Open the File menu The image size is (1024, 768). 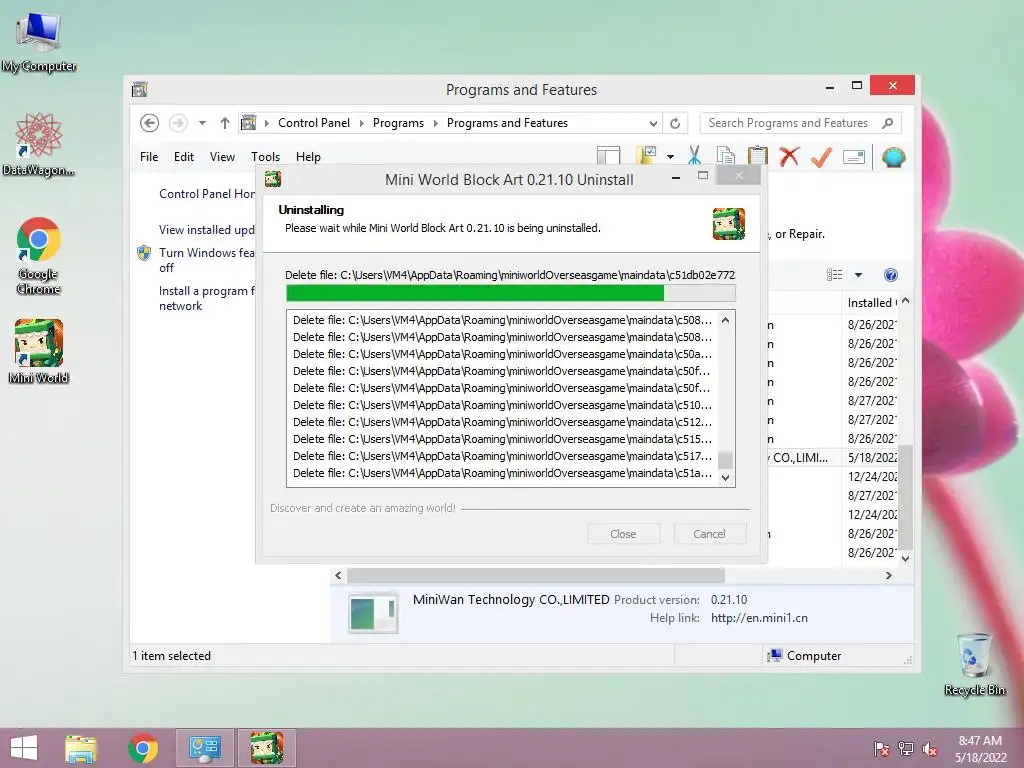[149, 157]
